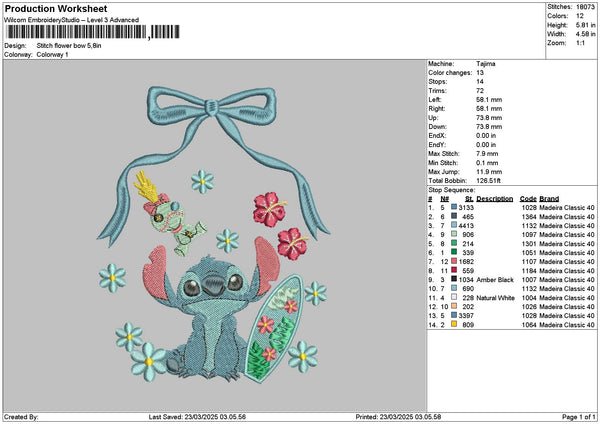Select the dark green swatch beside 339 stitches

tap(454, 252)
